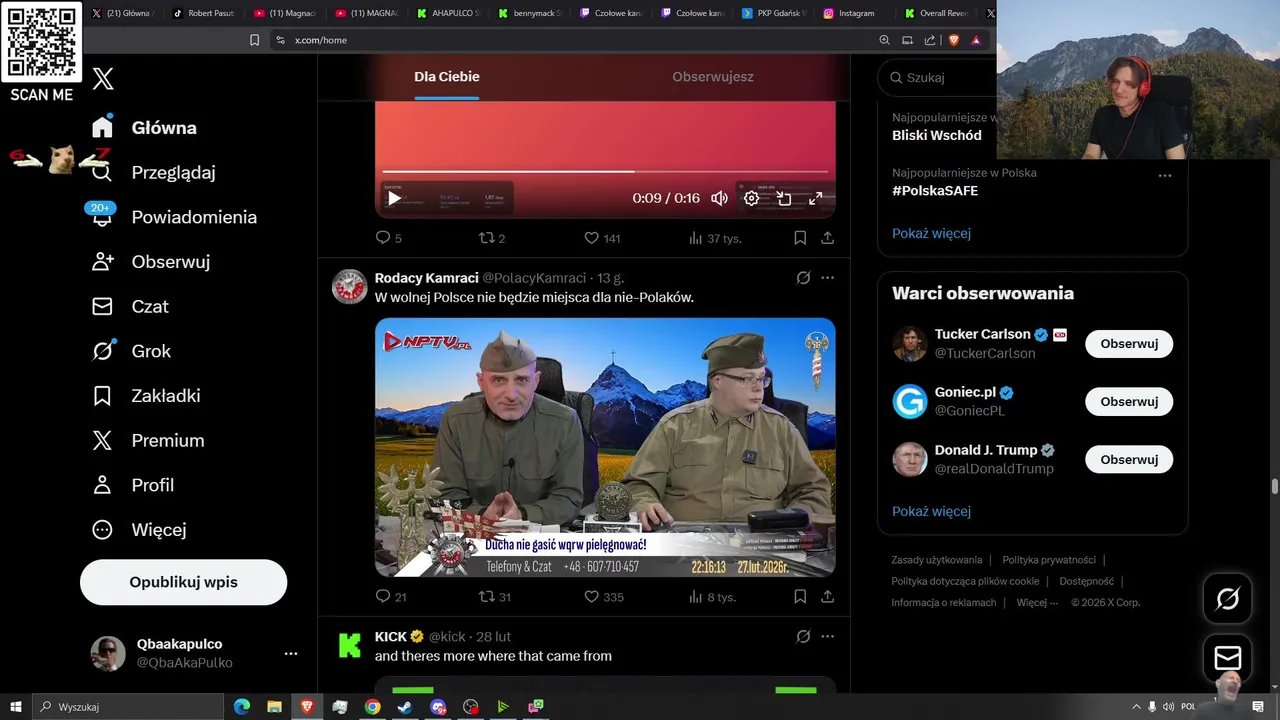Follow Goniec.pl
Viewport: 1280px width, 720px height.
coord(1129,402)
